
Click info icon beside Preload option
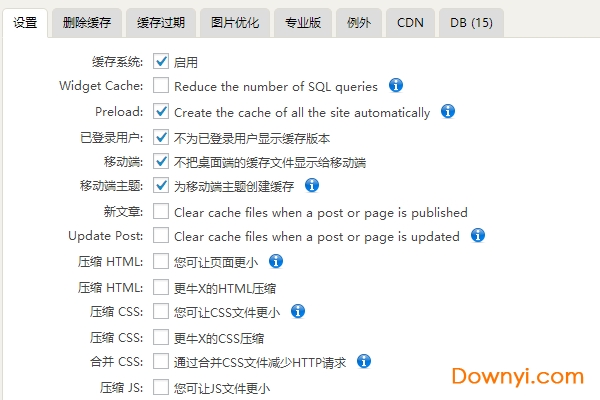tap(448, 111)
